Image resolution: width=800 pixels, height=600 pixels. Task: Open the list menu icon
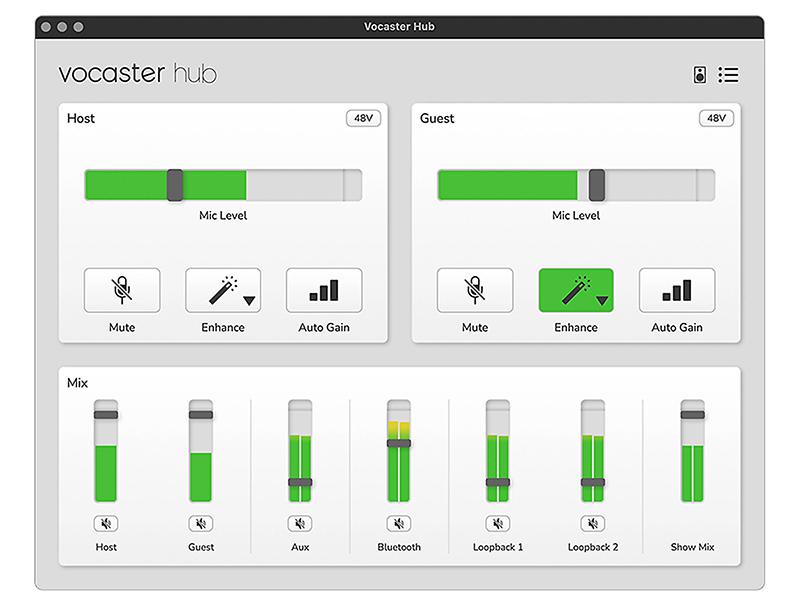(728, 75)
